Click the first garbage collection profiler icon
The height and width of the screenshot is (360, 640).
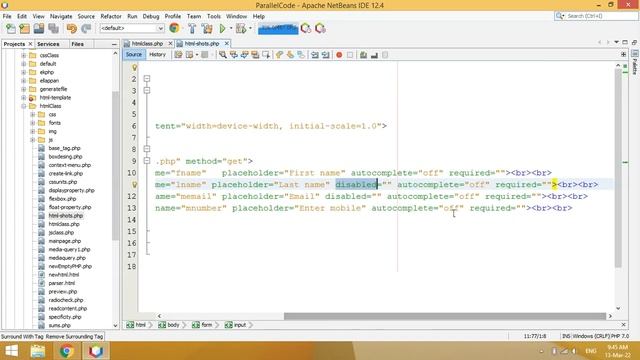pos(306,29)
